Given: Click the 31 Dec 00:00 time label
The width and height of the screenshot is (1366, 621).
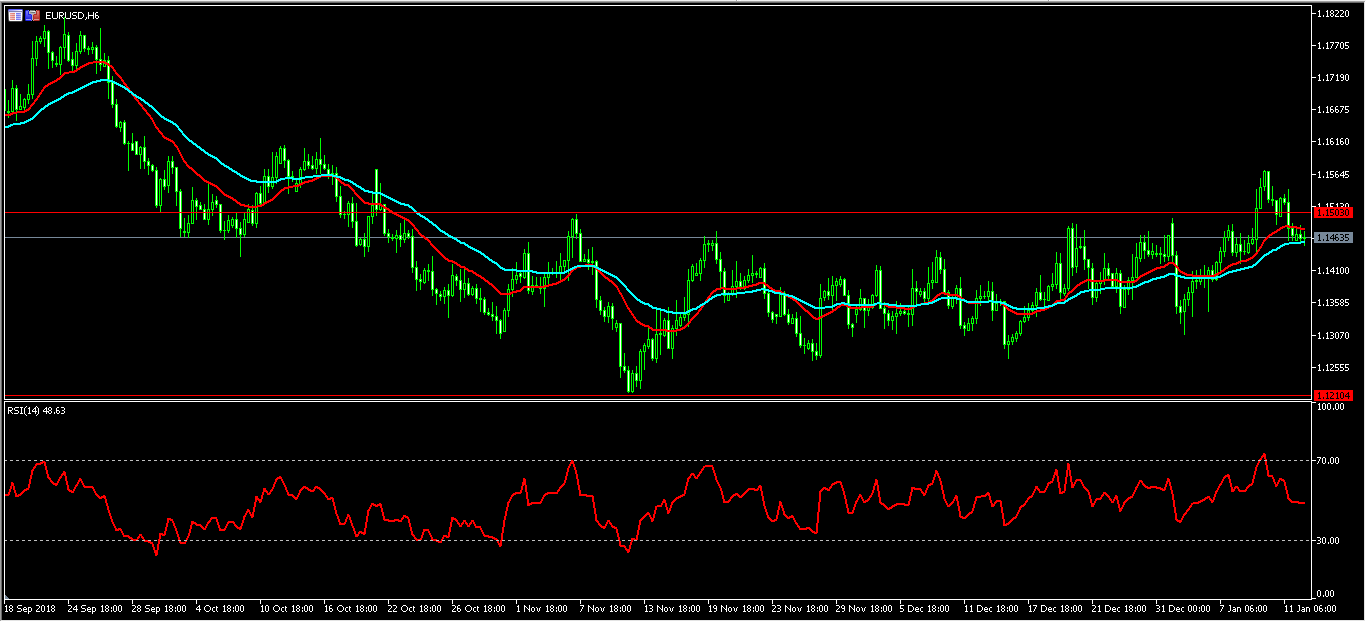Looking at the screenshot, I should [x=1184, y=608].
